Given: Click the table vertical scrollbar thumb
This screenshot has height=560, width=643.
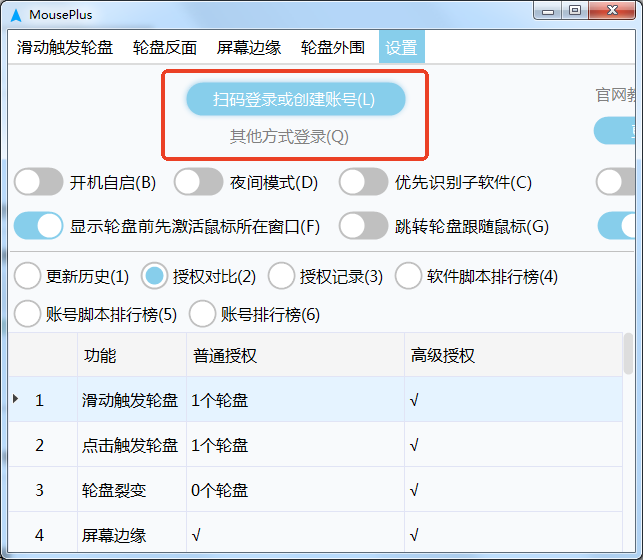Looking at the screenshot, I should tap(628, 354).
